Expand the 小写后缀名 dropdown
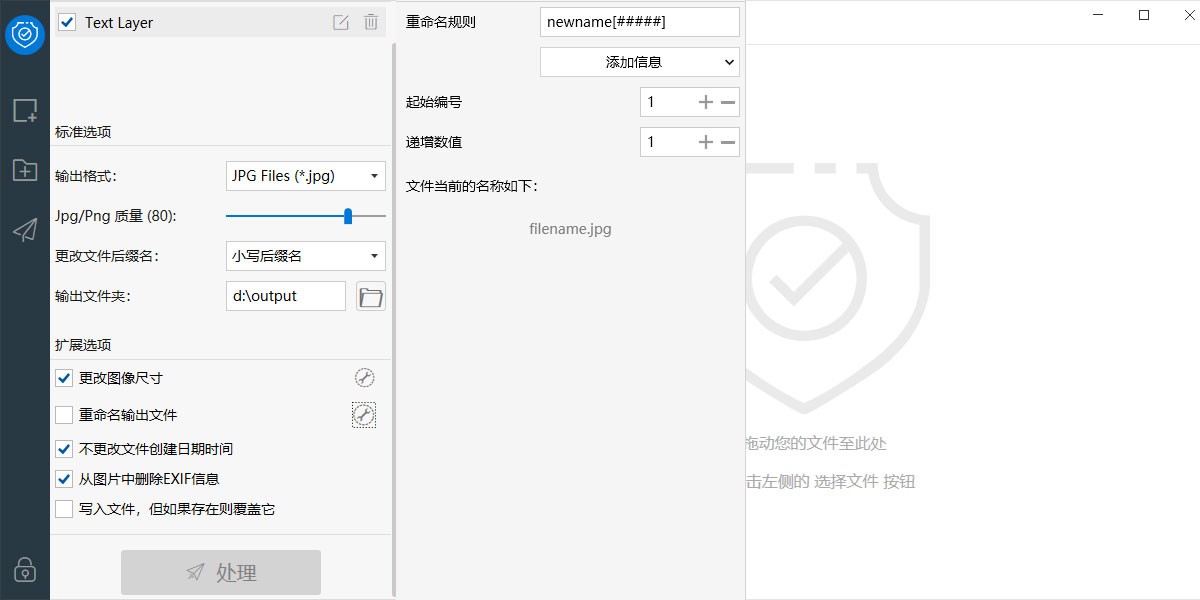The width and height of the screenshot is (1200, 600). click(305, 256)
